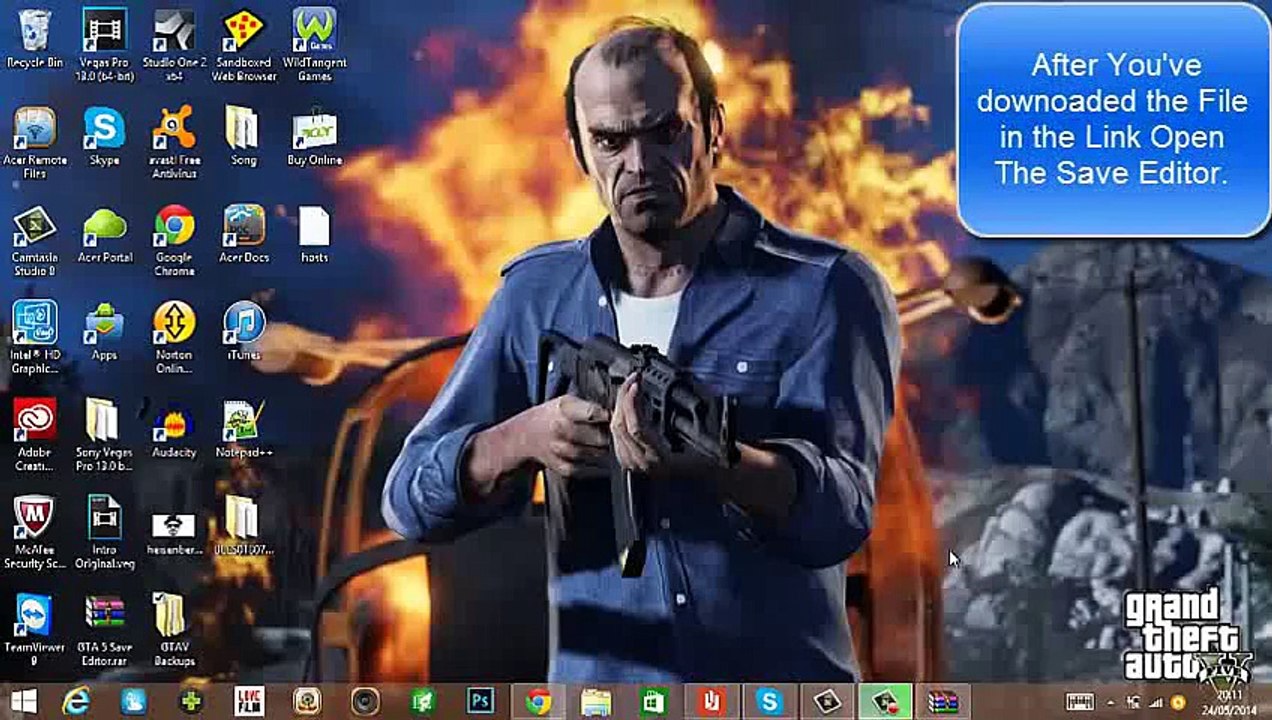This screenshot has height=720, width=1272.
Task: Launch Audacity from the desktop
Action: coord(174,429)
